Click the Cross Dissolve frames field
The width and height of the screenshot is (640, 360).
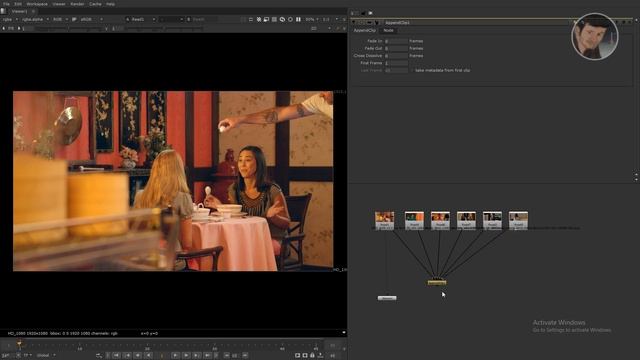(396, 56)
